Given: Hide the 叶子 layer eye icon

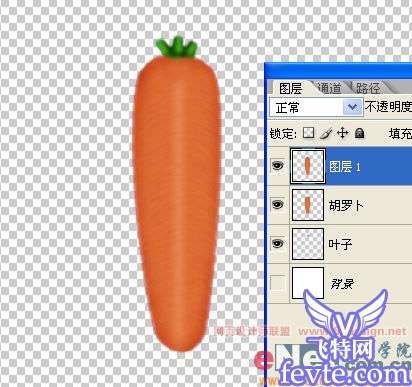Looking at the screenshot, I should coord(278,243).
